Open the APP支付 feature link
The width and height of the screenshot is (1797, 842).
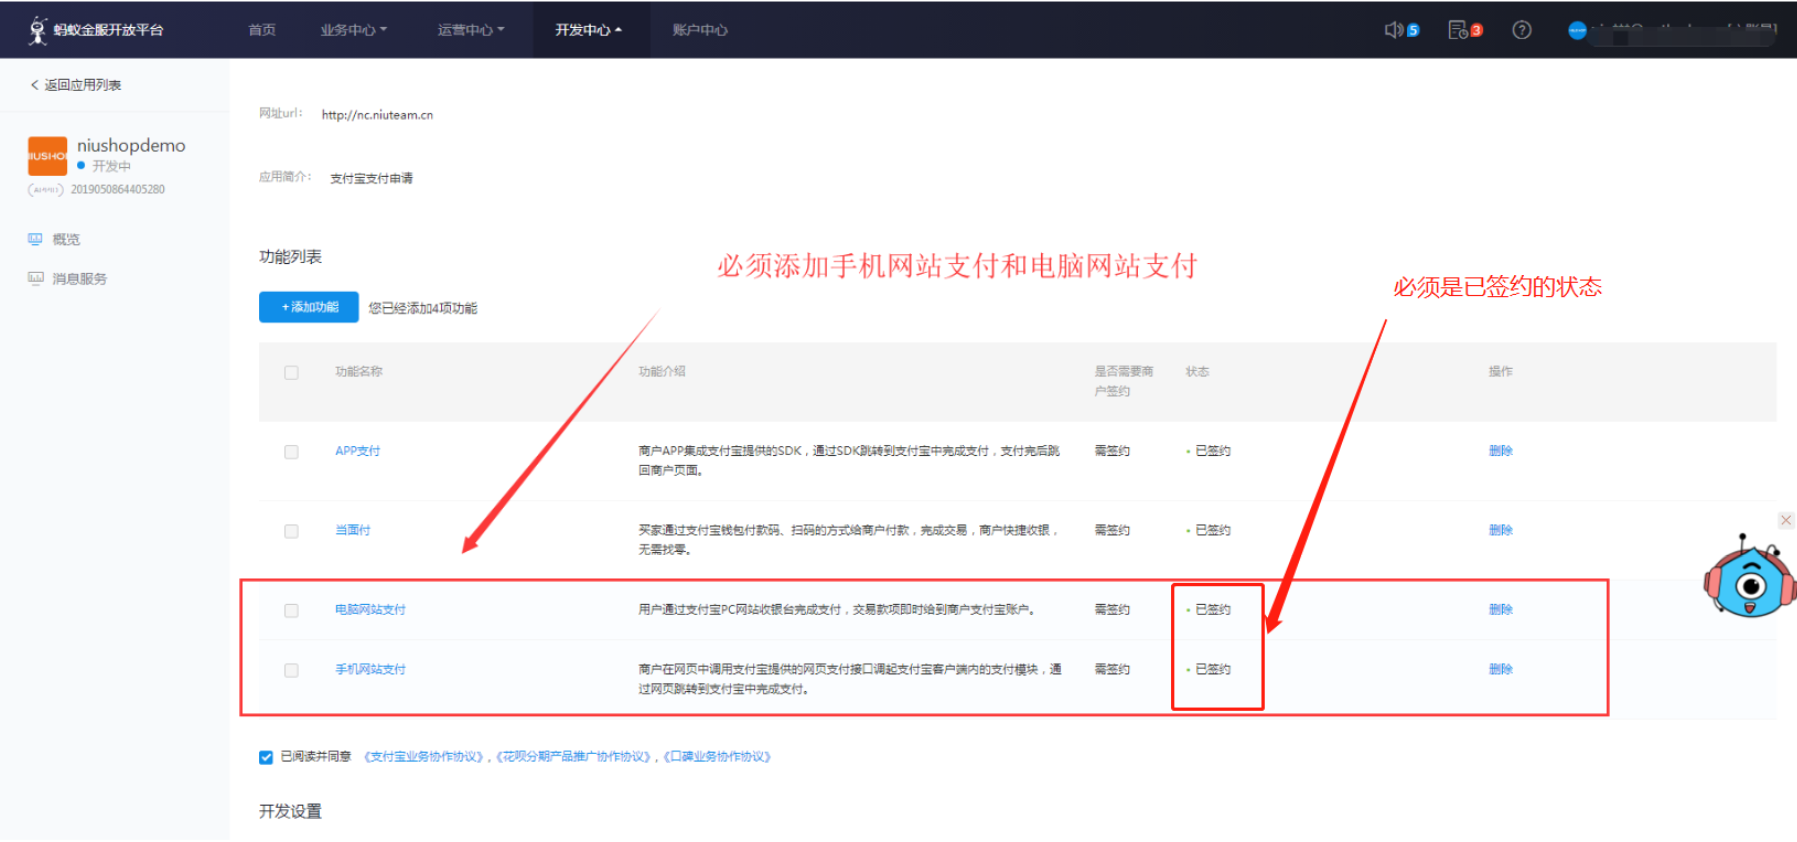357,451
